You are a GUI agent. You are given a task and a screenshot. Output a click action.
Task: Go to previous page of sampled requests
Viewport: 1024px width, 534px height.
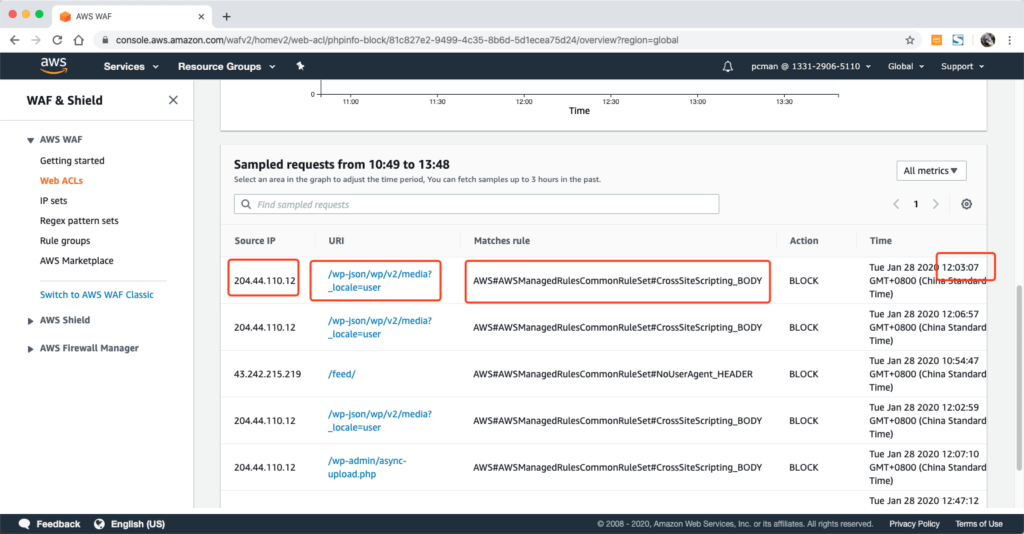(x=896, y=204)
